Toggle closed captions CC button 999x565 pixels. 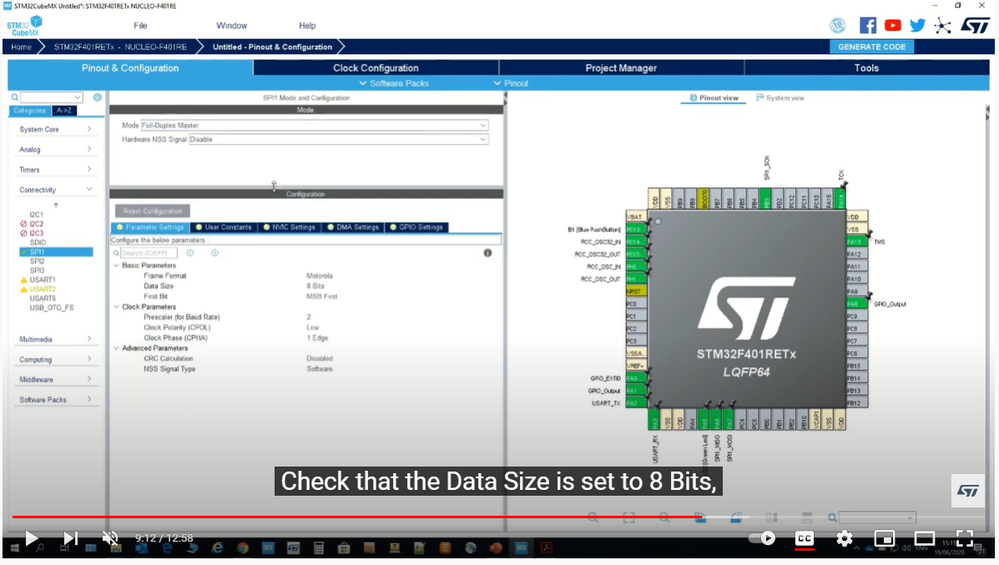804,538
